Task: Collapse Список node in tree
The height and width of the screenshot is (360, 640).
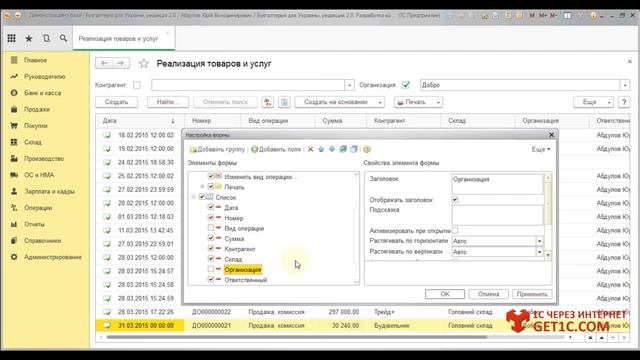Action: (x=194, y=197)
